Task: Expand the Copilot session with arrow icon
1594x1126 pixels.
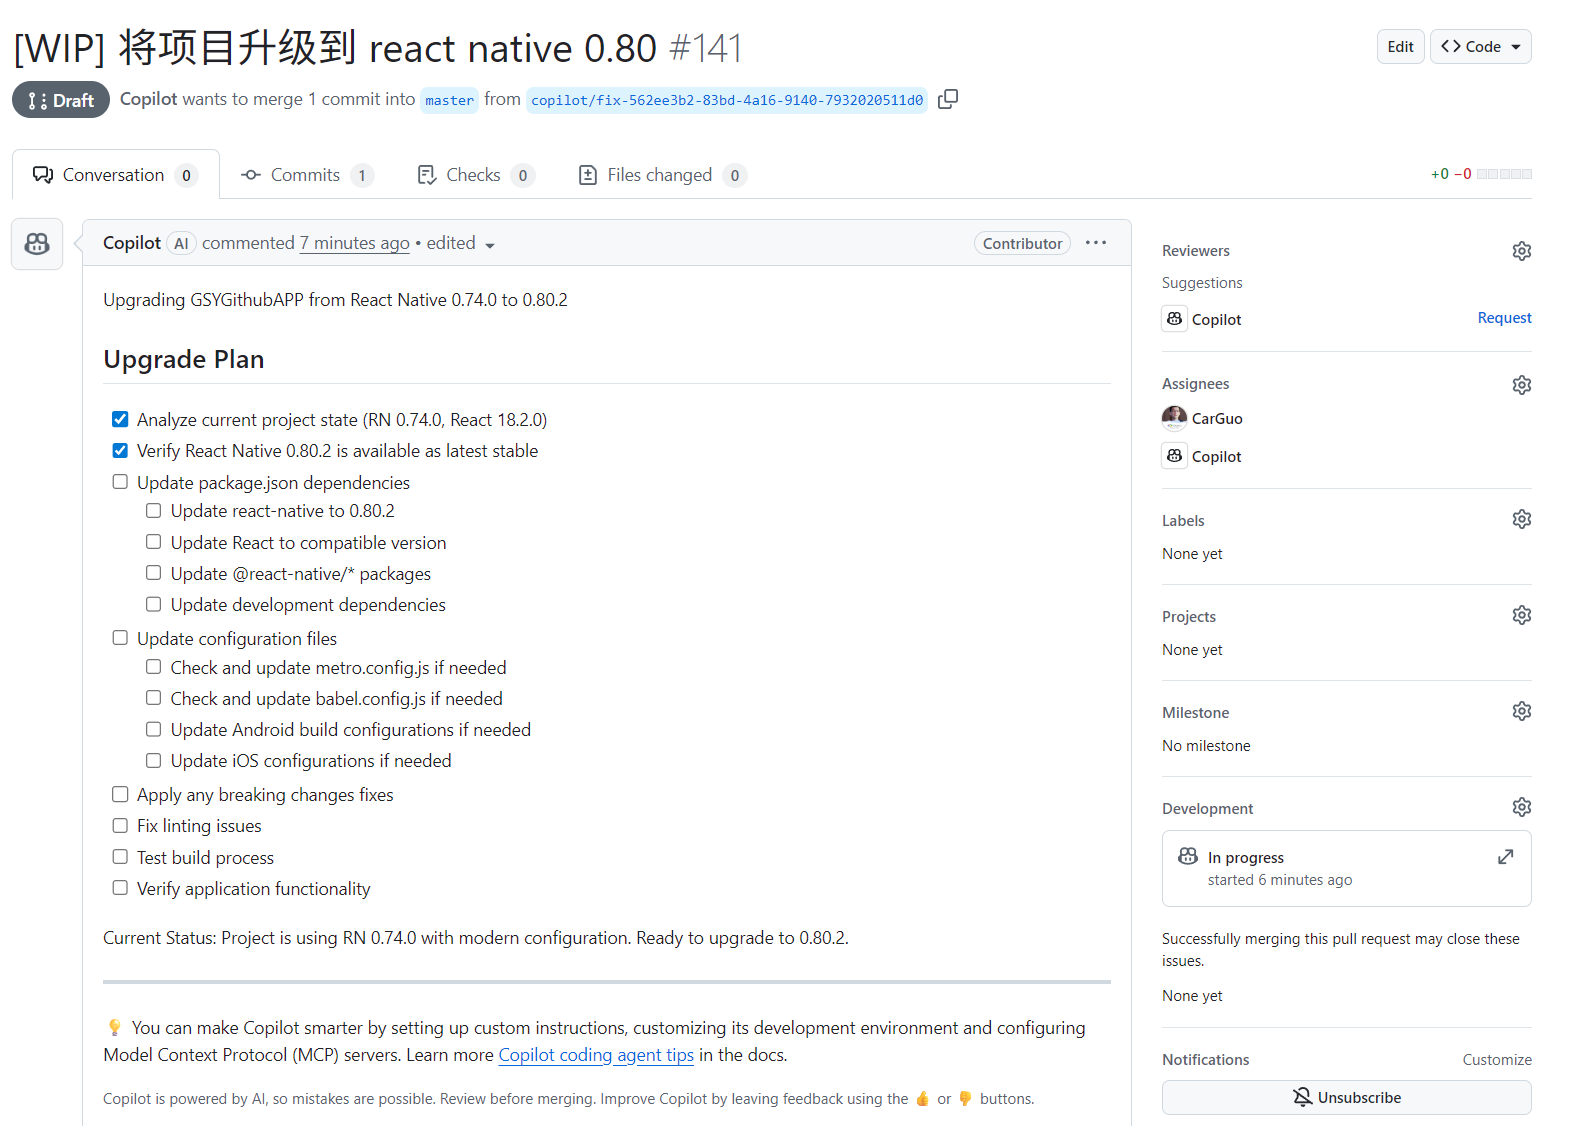Action: pos(1505,857)
